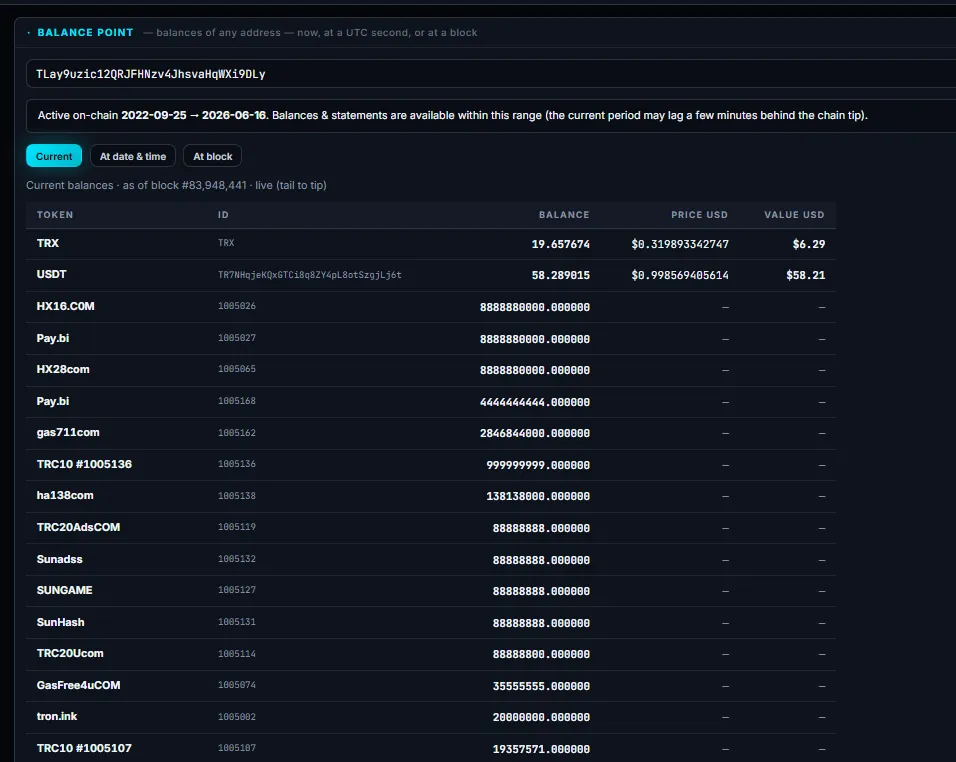Image resolution: width=956 pixels, height=762 pixels.
Task: Click the address input field
Action: pyautogui.click(x=491, y=74)
